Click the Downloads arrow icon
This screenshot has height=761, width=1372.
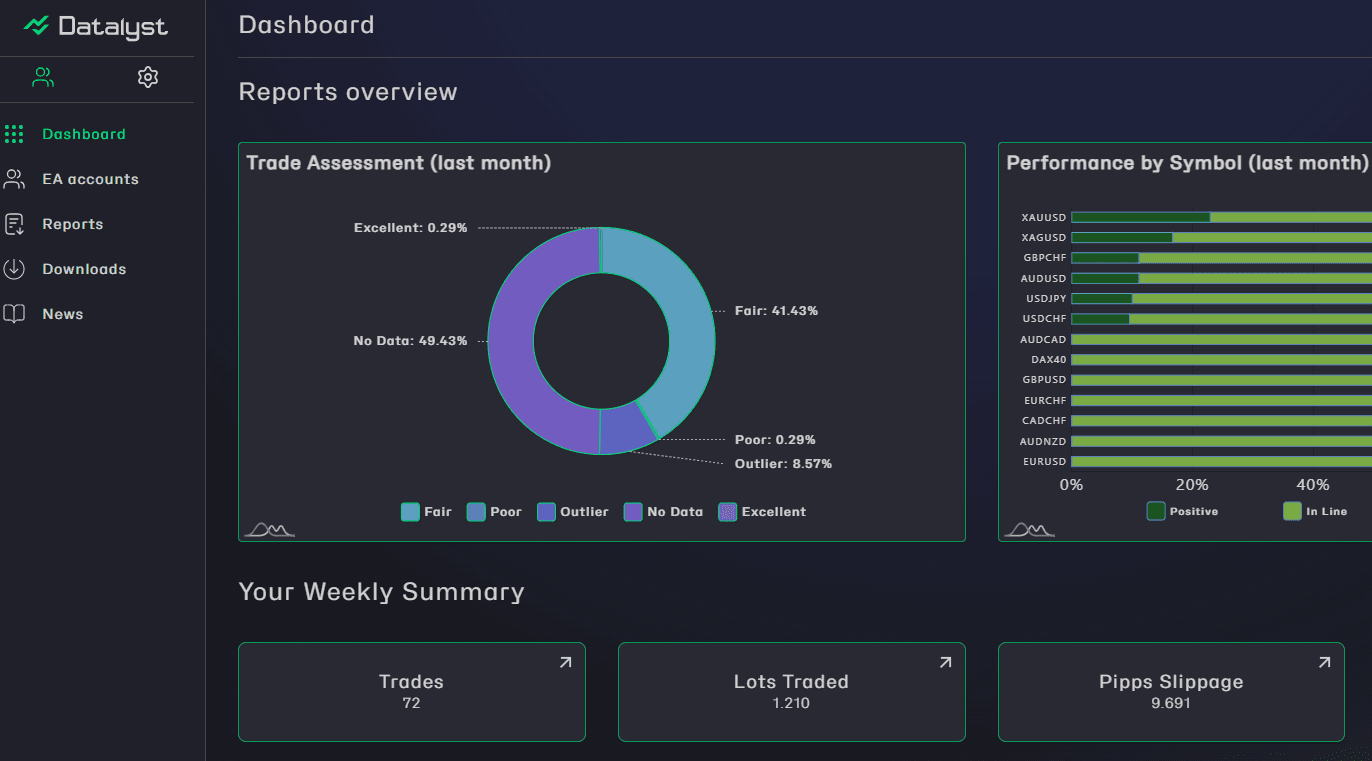(14, 269)
